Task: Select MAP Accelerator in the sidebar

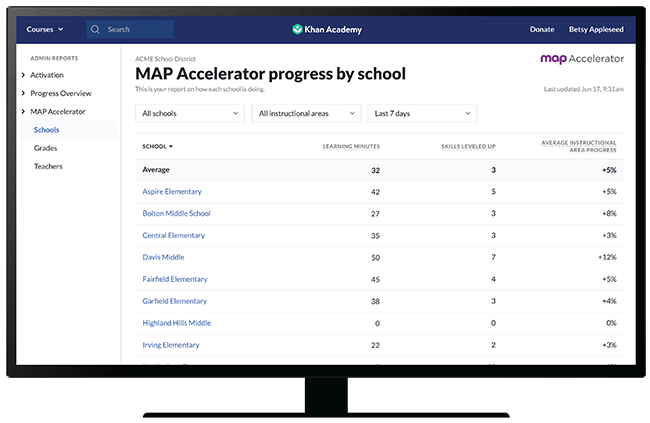Action: (58, 112)
